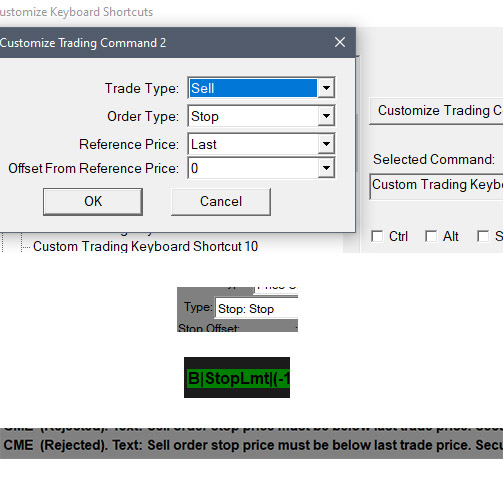The image size is (503, 500).
Task: Close the Customize Trading Command 2 dialog
Action: click(340, 42)
